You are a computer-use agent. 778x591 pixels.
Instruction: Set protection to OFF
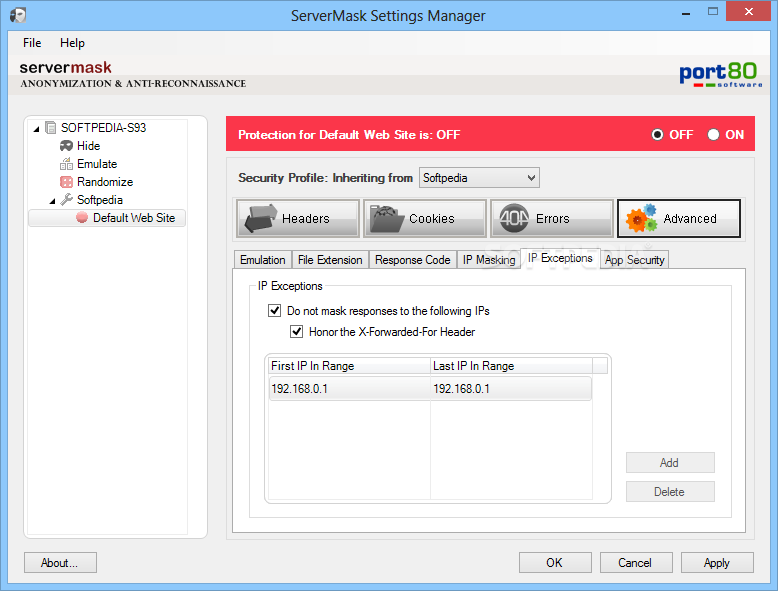coord(657,134)
